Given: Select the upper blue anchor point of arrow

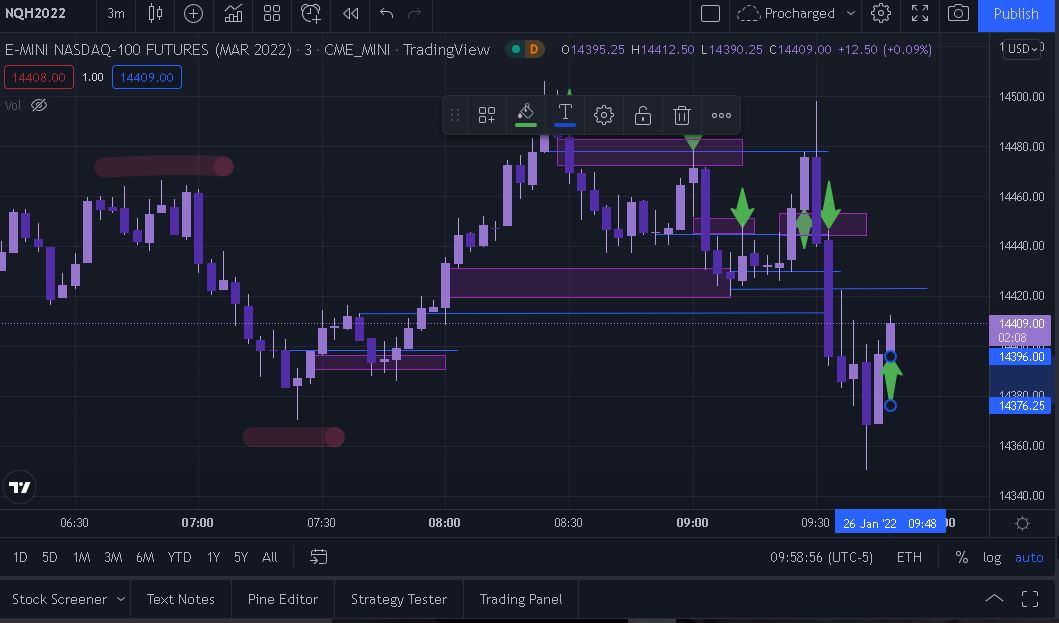Looking at the screenshot, I should pyautogui.click(x=890, y=356).
